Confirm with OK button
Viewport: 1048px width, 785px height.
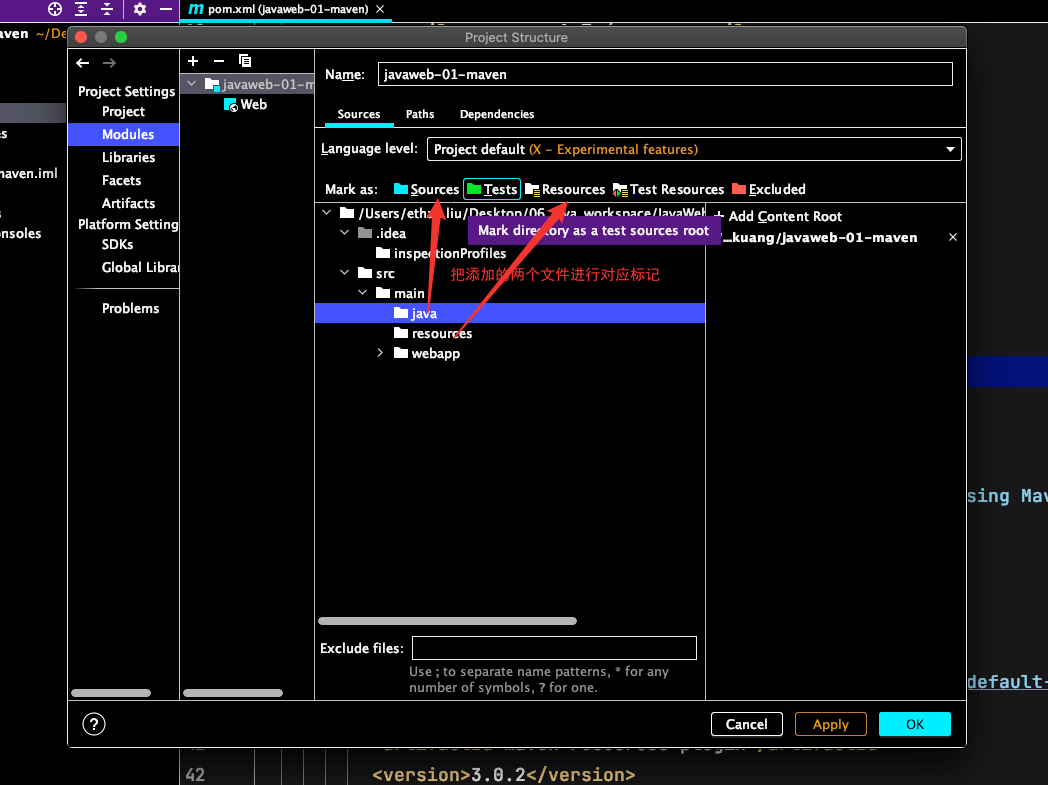click(x=914, y=724)
